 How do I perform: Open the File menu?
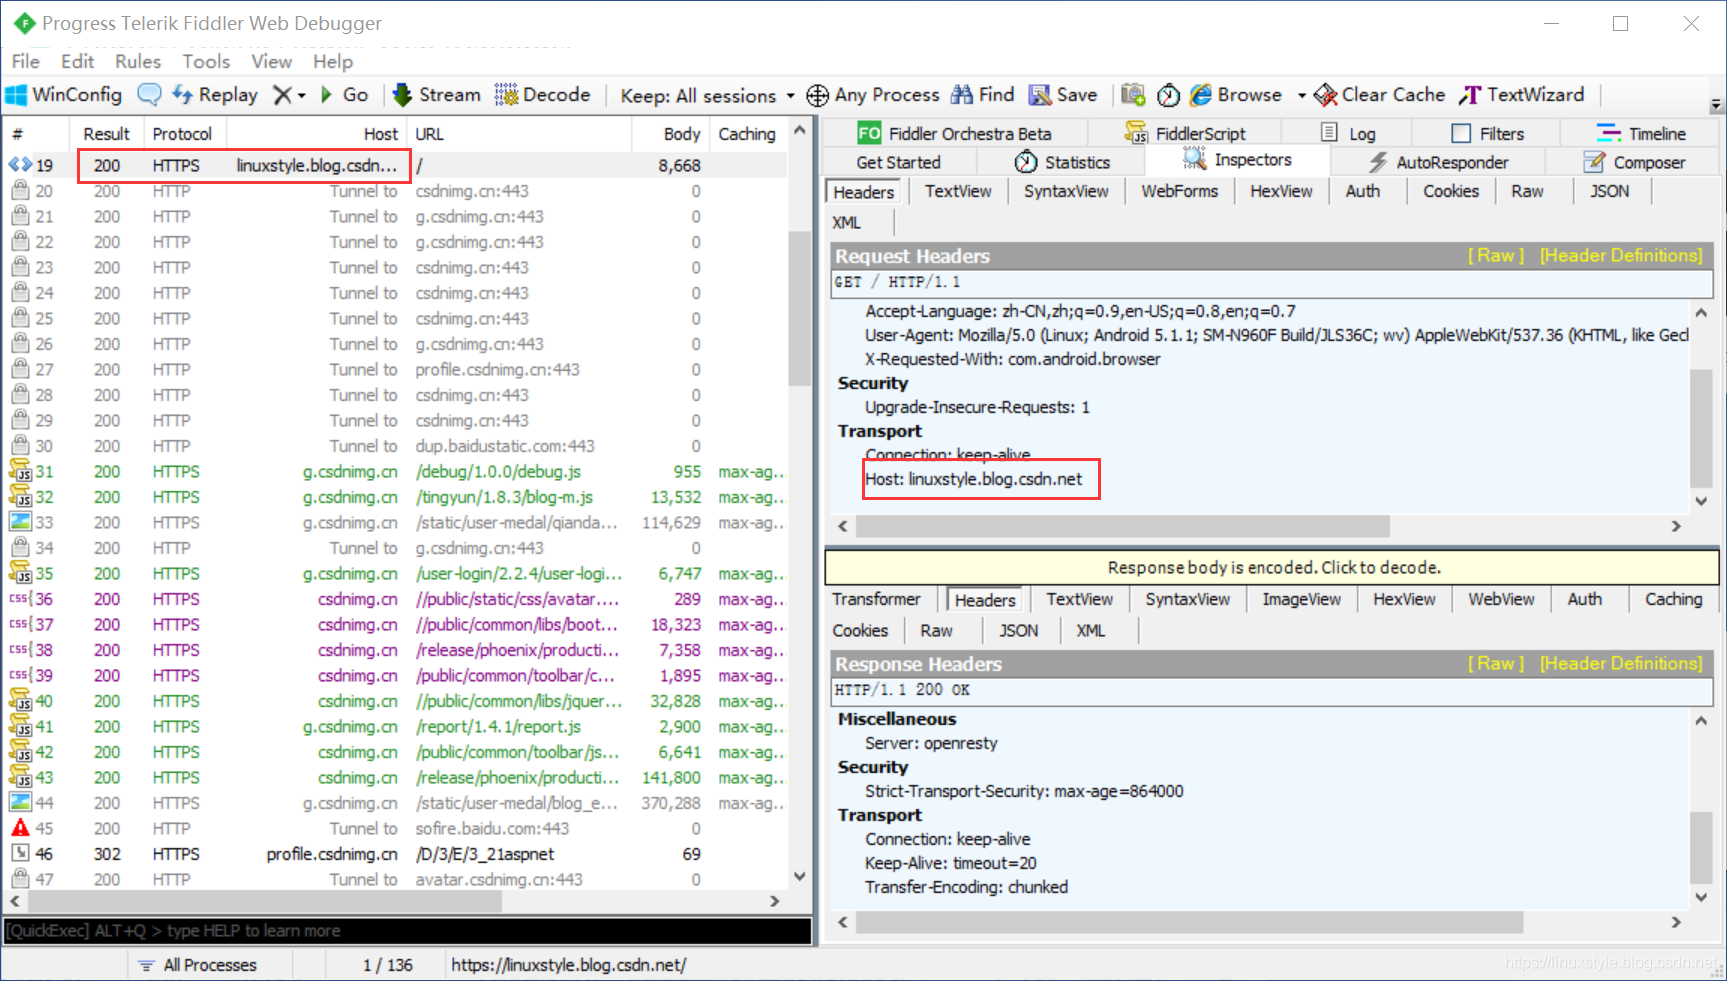[26, 61]
